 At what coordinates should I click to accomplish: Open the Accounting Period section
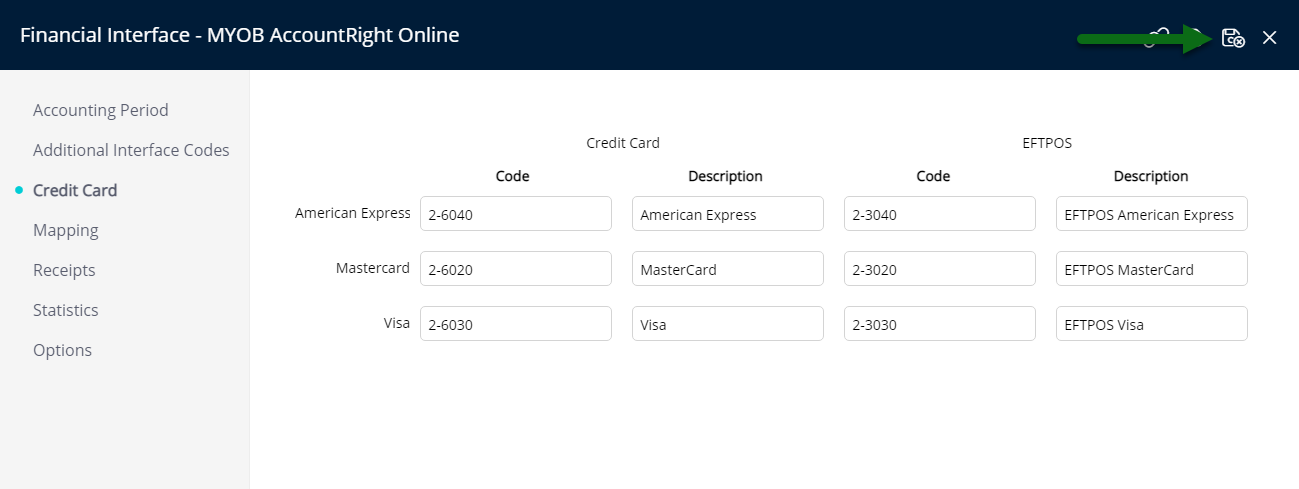click(x=101, y=110)
